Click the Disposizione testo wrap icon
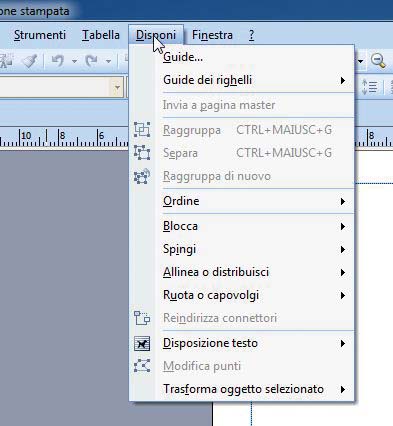This screenshot has height=426, width=393. pyautogui.click(x=142, y=343)
